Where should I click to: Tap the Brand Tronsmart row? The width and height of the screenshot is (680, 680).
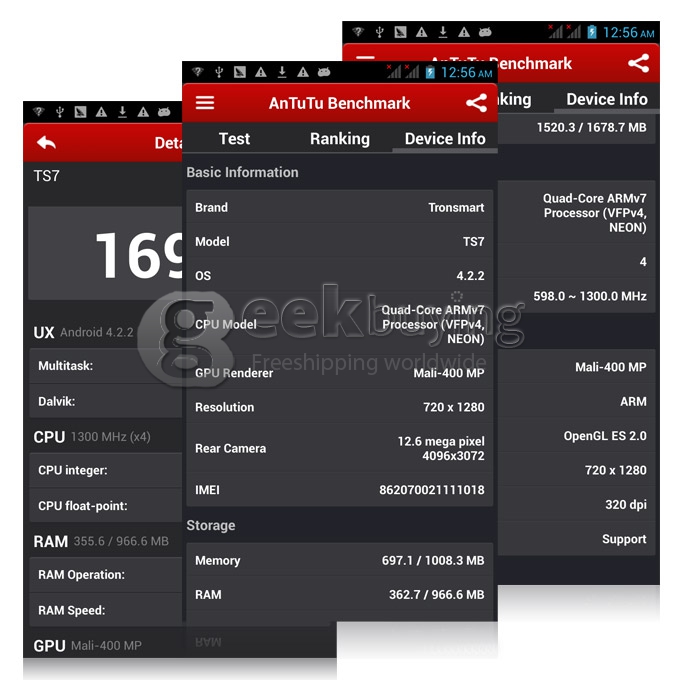340,207
